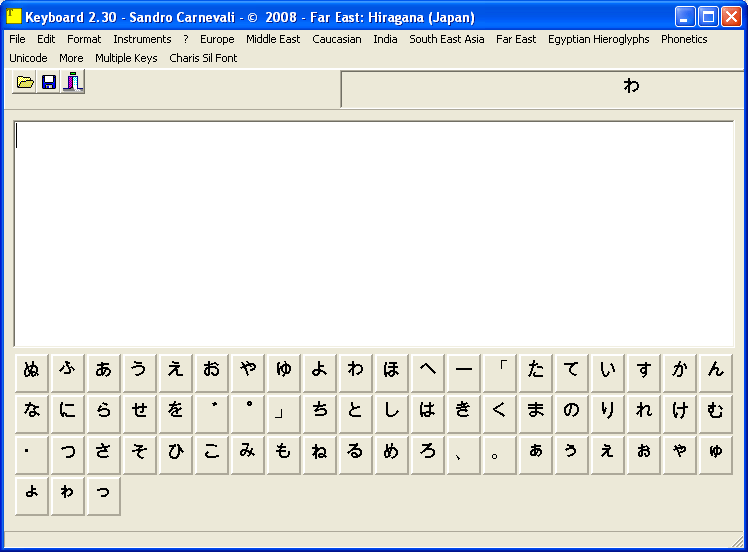Click the toolbar icon next to Save
This screenshot has width=748, height=552.
tap(73, 82)
